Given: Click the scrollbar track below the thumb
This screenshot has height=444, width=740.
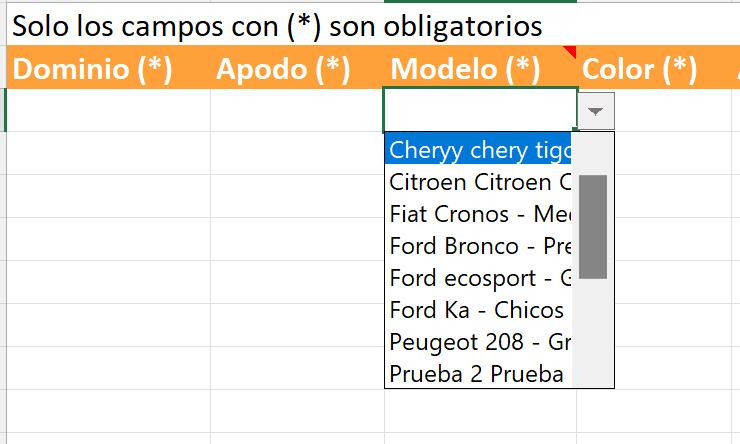Looking at the screenshot, I should point(593,332).
